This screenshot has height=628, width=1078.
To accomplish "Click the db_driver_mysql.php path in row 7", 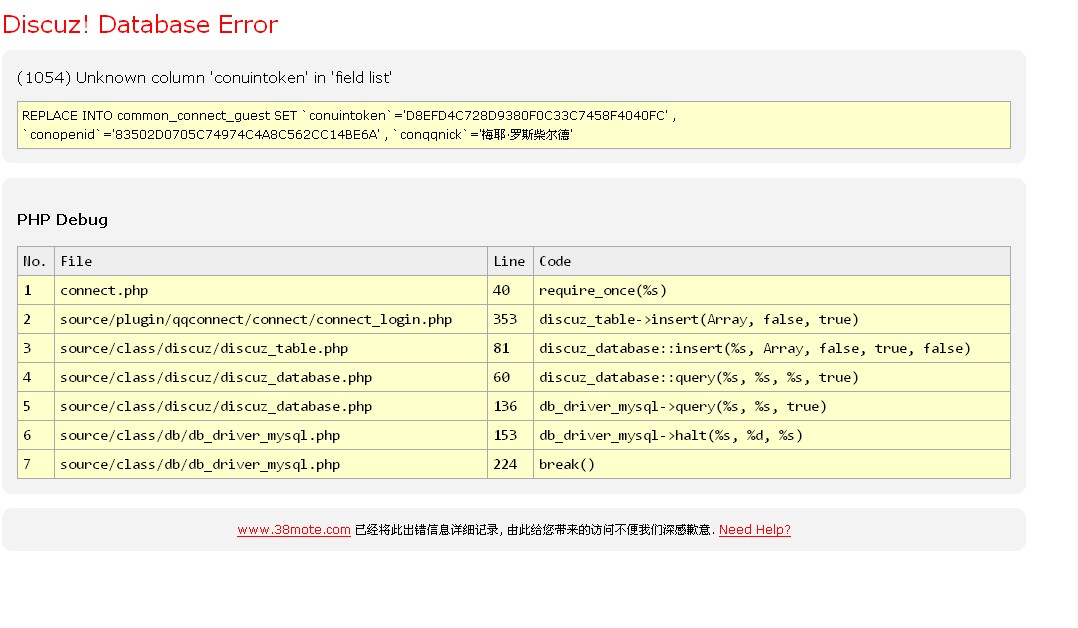I will click(200, 465).
